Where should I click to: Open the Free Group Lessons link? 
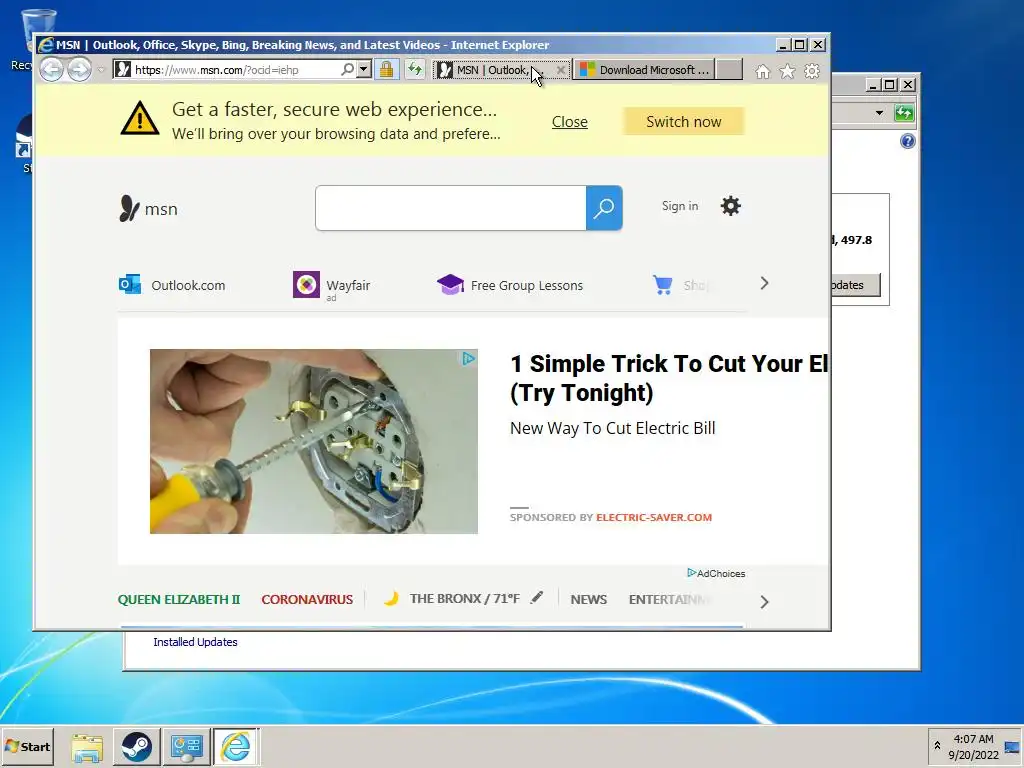click(510, 285)
